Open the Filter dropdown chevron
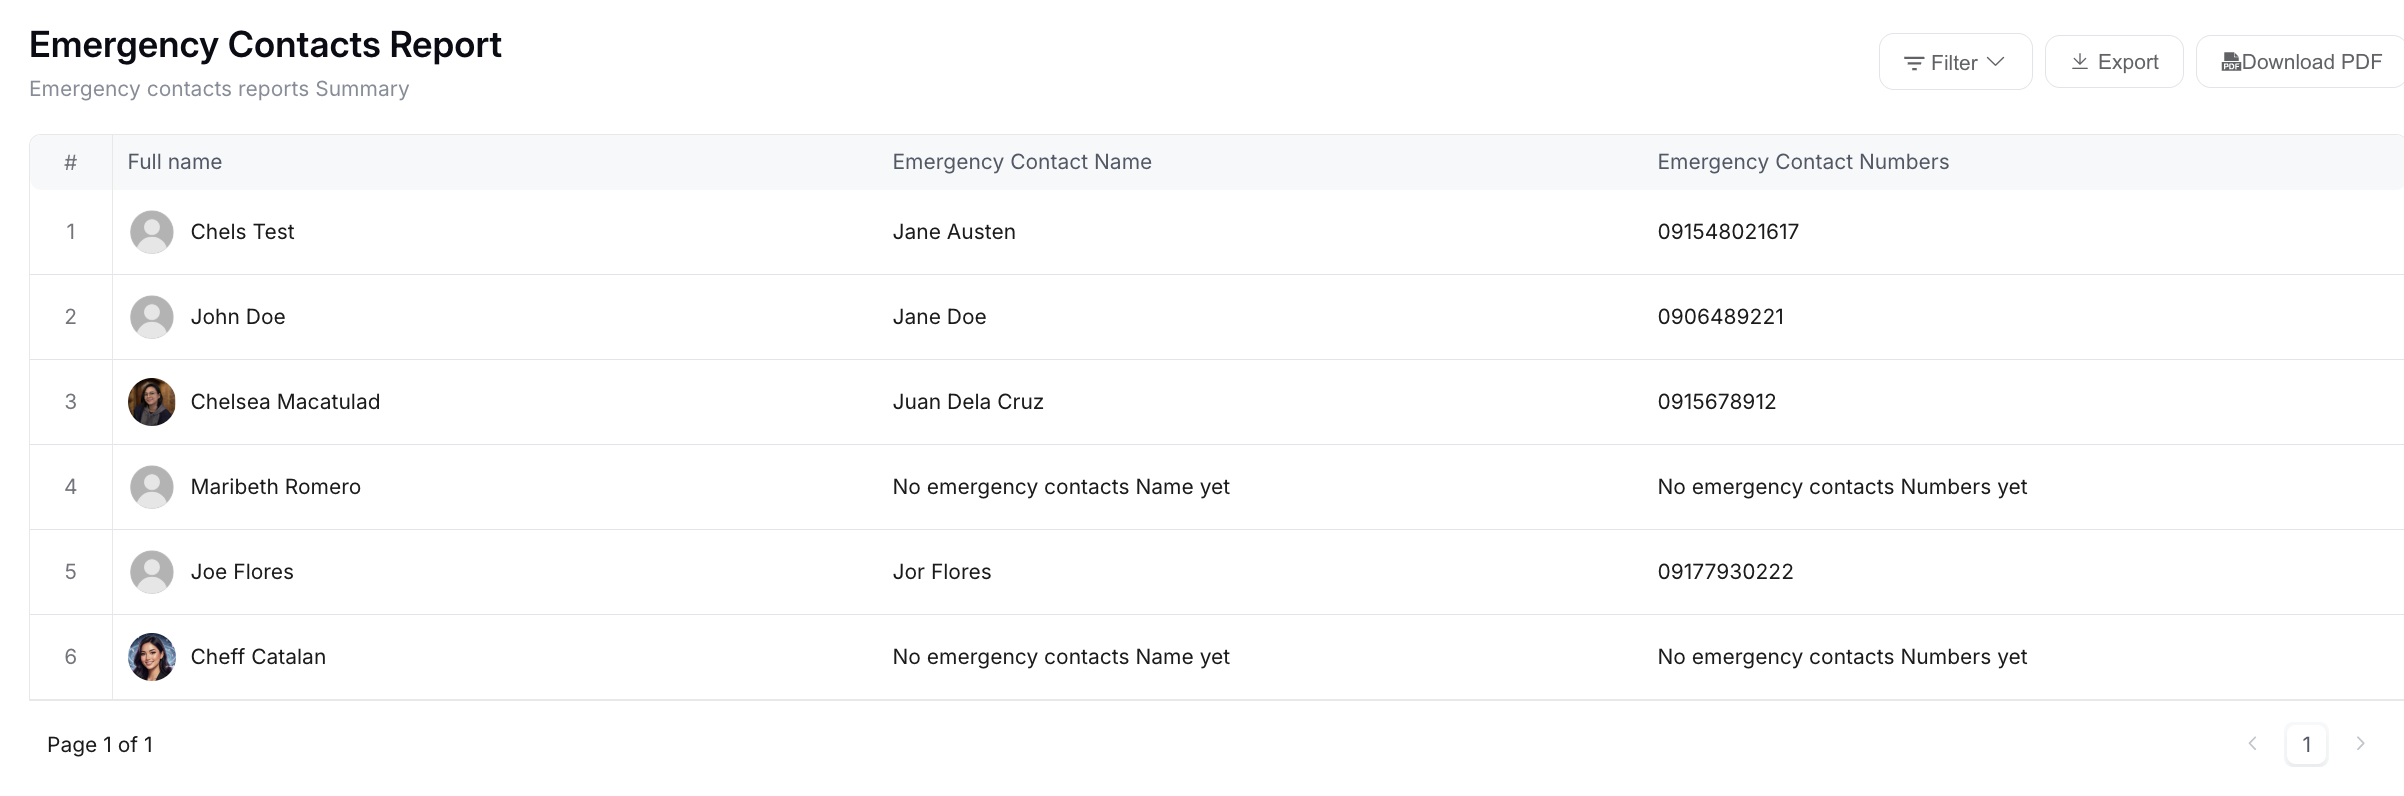Image resolution: width=2404 pixels, height=796 pixels. click(x=1996, y=62)
